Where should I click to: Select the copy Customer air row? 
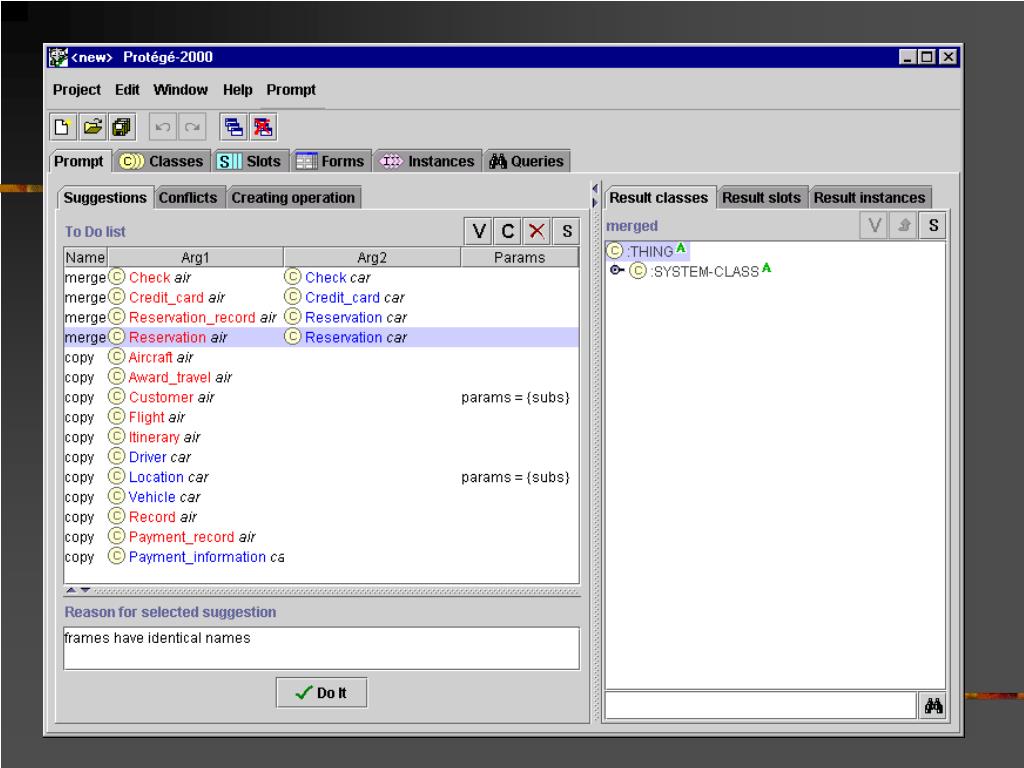tap(321, 397)
